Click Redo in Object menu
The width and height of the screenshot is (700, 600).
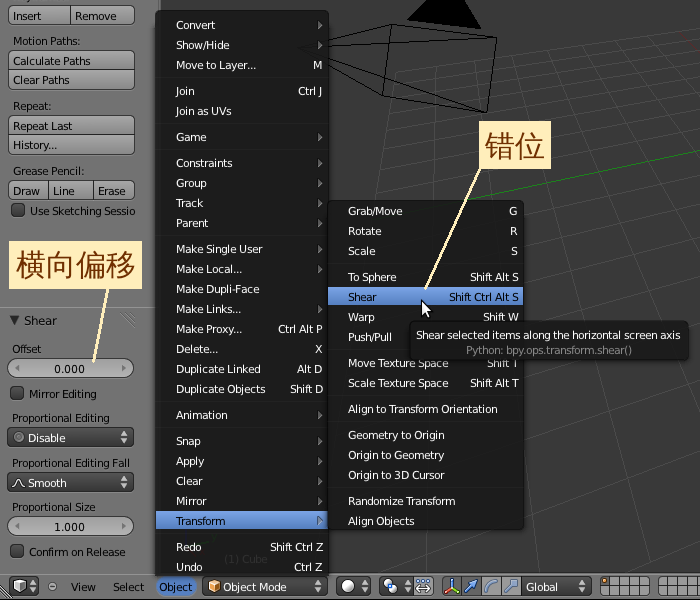(x=242, y=547)
